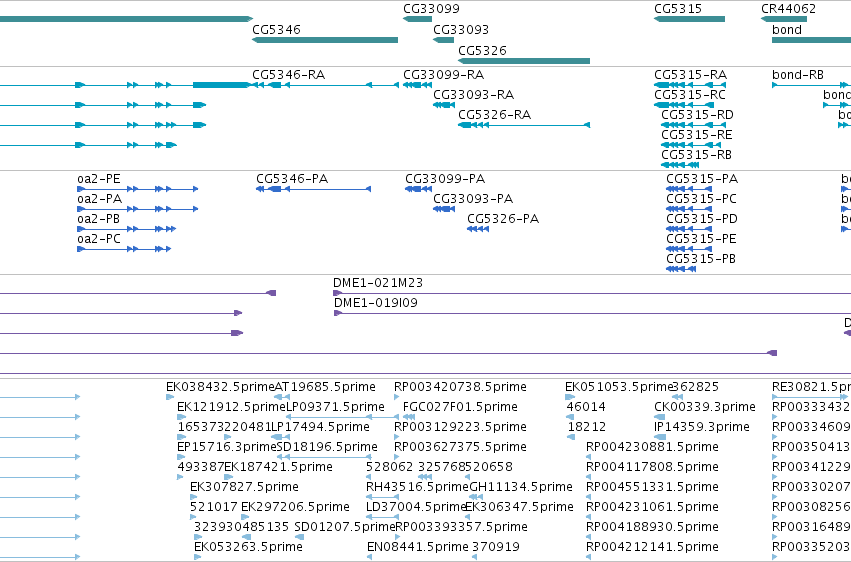The image size is (851, 562).
Task: Open EST RP004551331.5prime label
Action: [x=652, y=487]
